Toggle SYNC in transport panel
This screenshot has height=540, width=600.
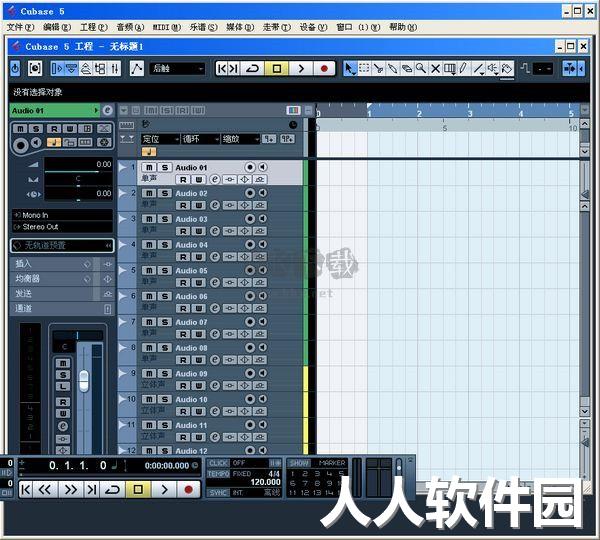coord(218,493)
